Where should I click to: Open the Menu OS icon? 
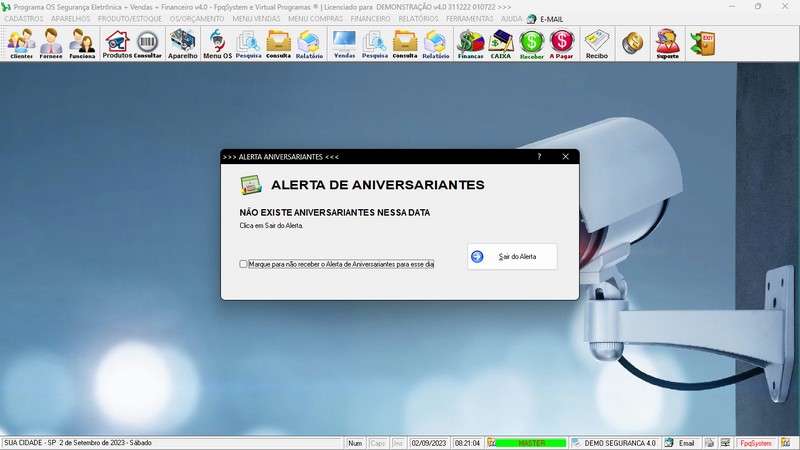click(217, 44)
